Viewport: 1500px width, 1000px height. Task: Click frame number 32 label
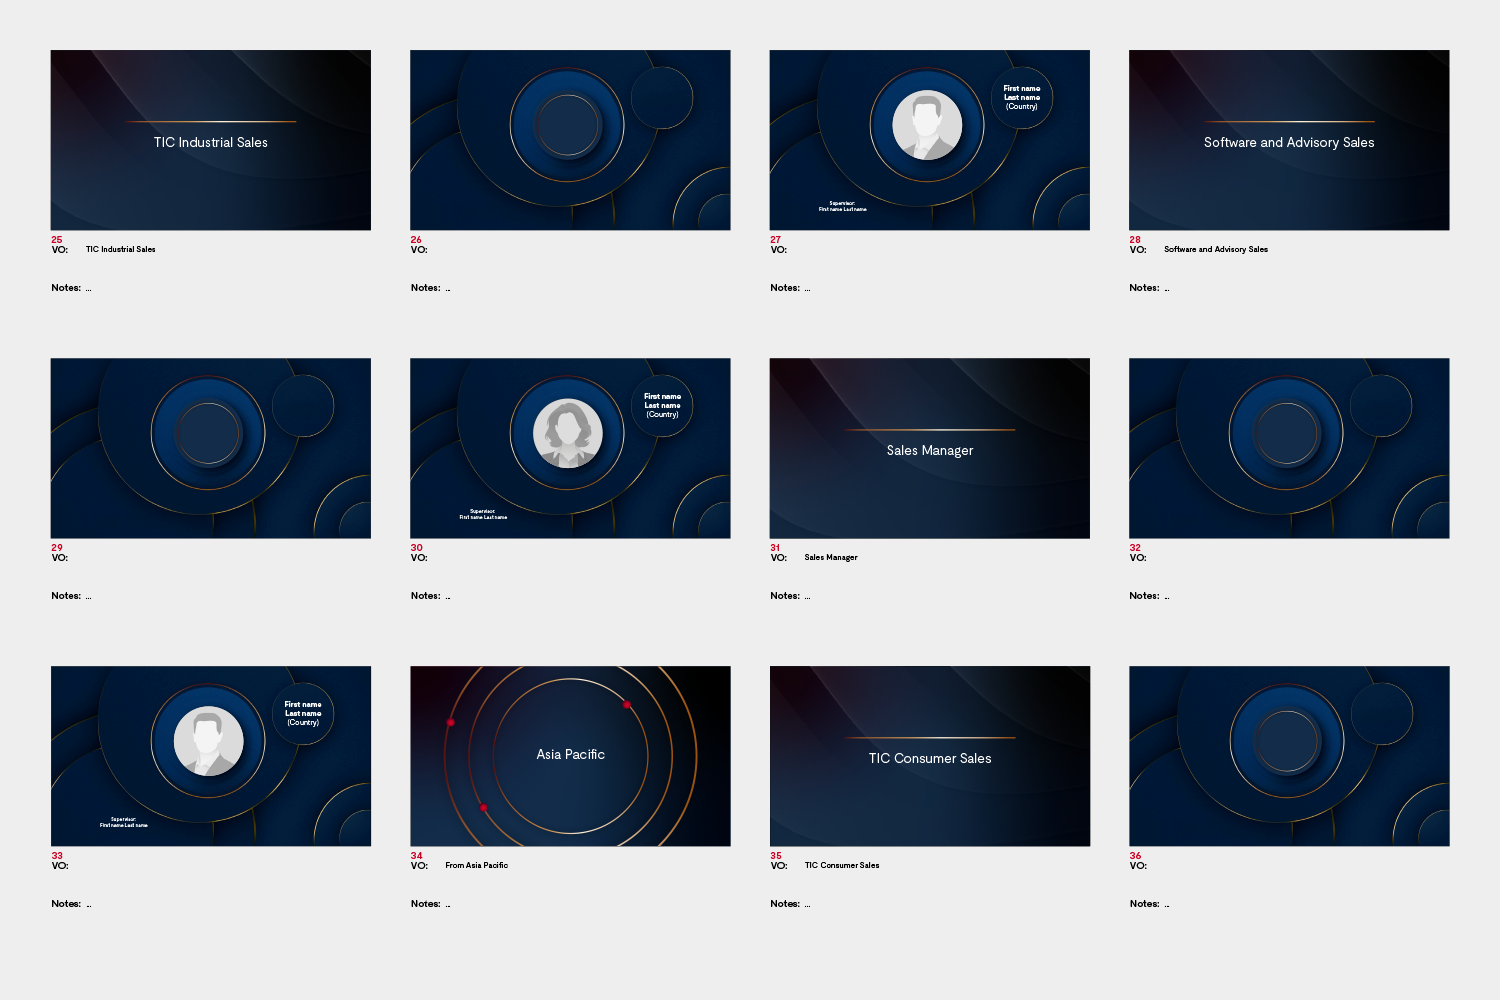point(1135,548)
